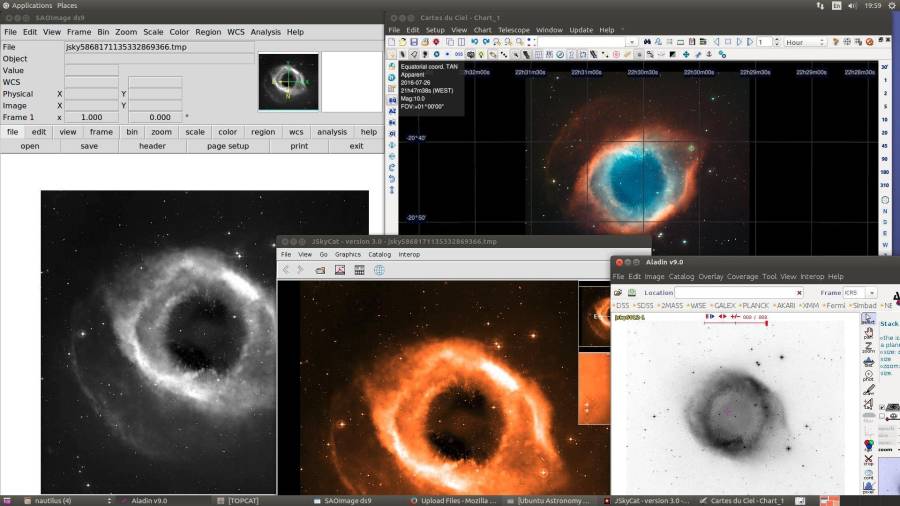Viewport: 900px width, 506px height.
Task: Click red slider marker above Aladin image
Action: point(766,324)
